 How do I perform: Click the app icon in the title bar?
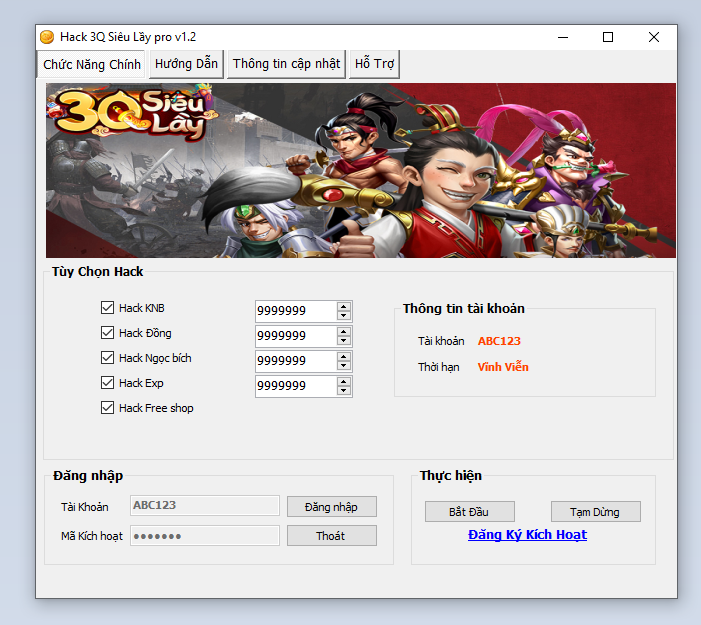[x=47, y=37]
